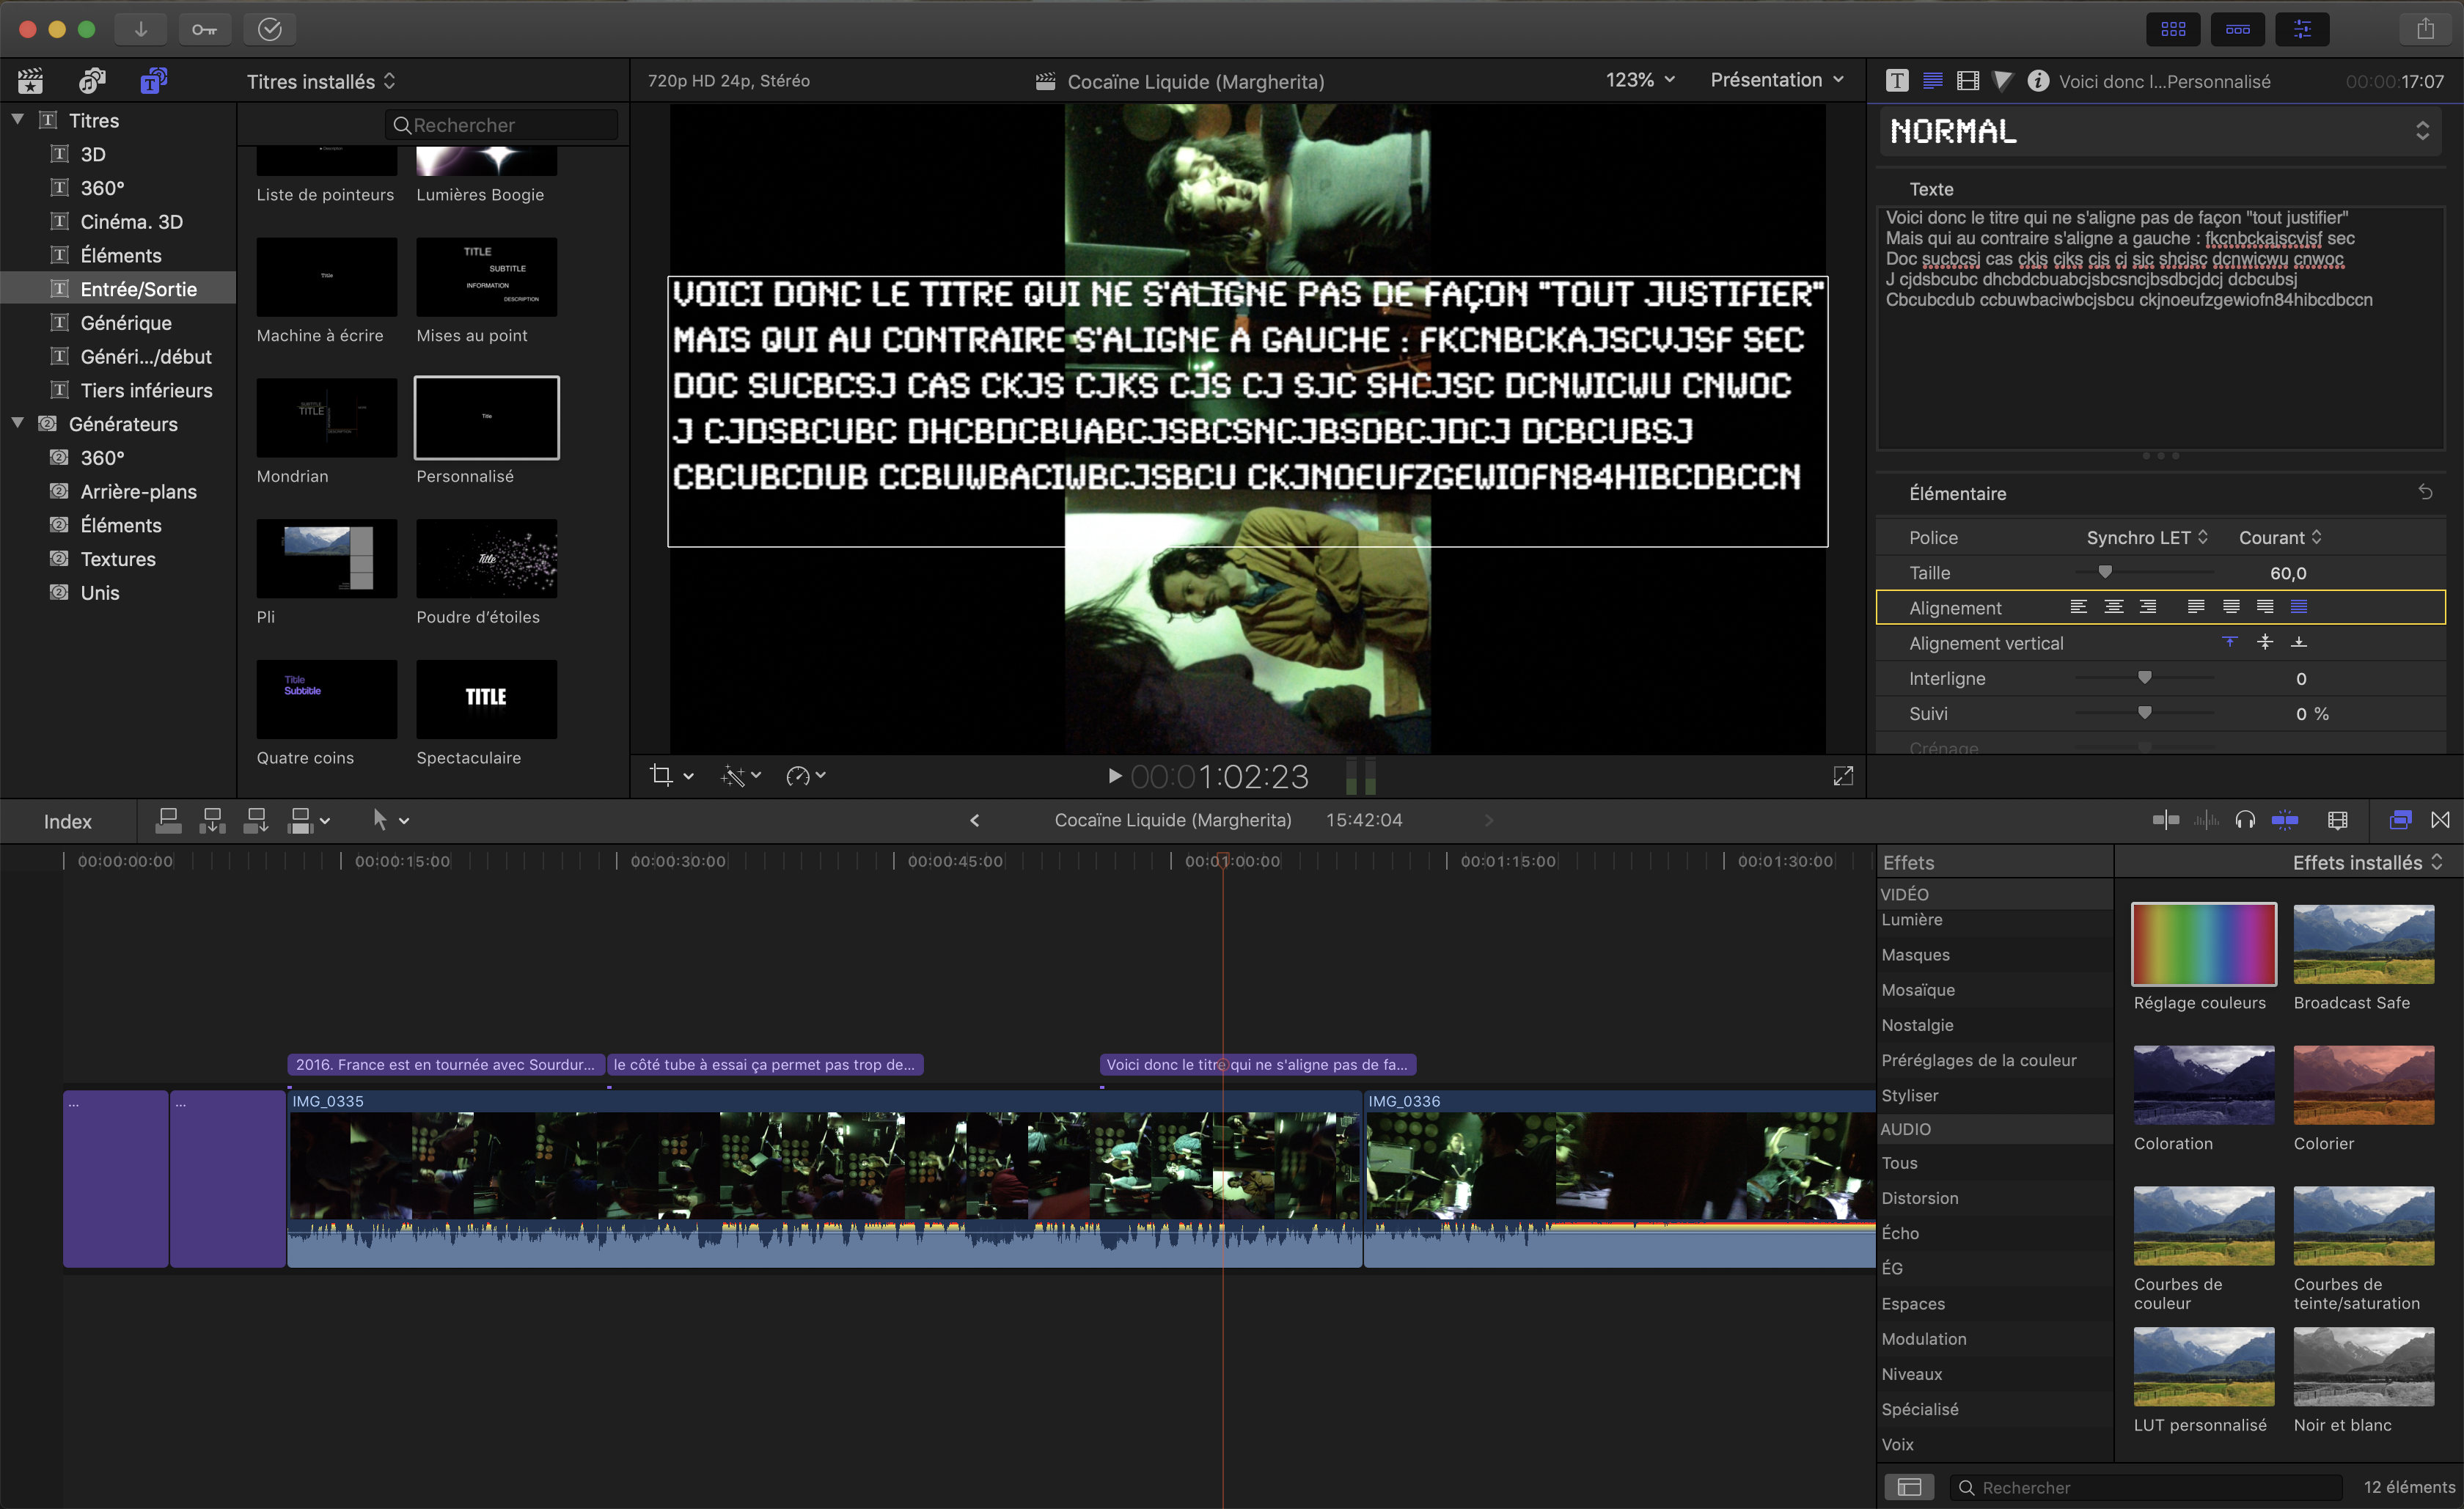
Task: Open the NORMAL text style preset popup
Action: pos(2160,131)
